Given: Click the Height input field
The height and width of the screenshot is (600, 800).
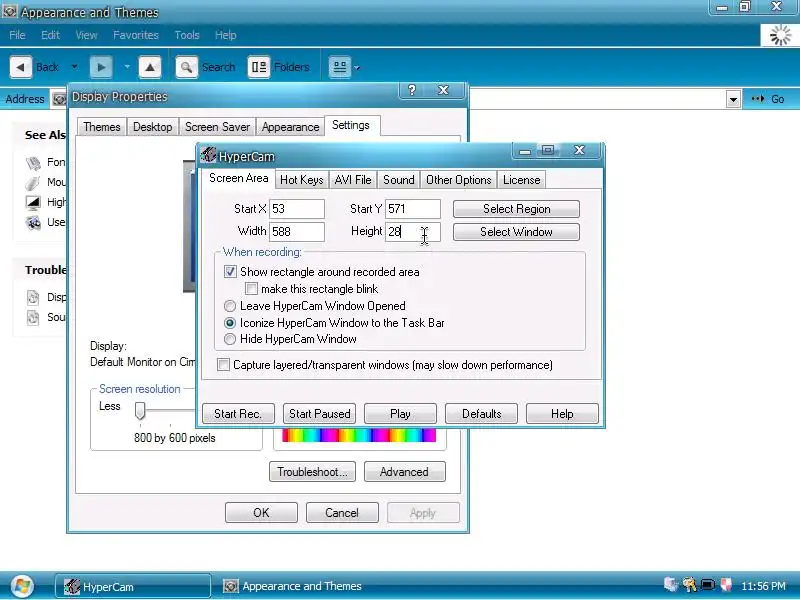Looking at the screenshot, I should pyautogui.click(x=413, y=232).
